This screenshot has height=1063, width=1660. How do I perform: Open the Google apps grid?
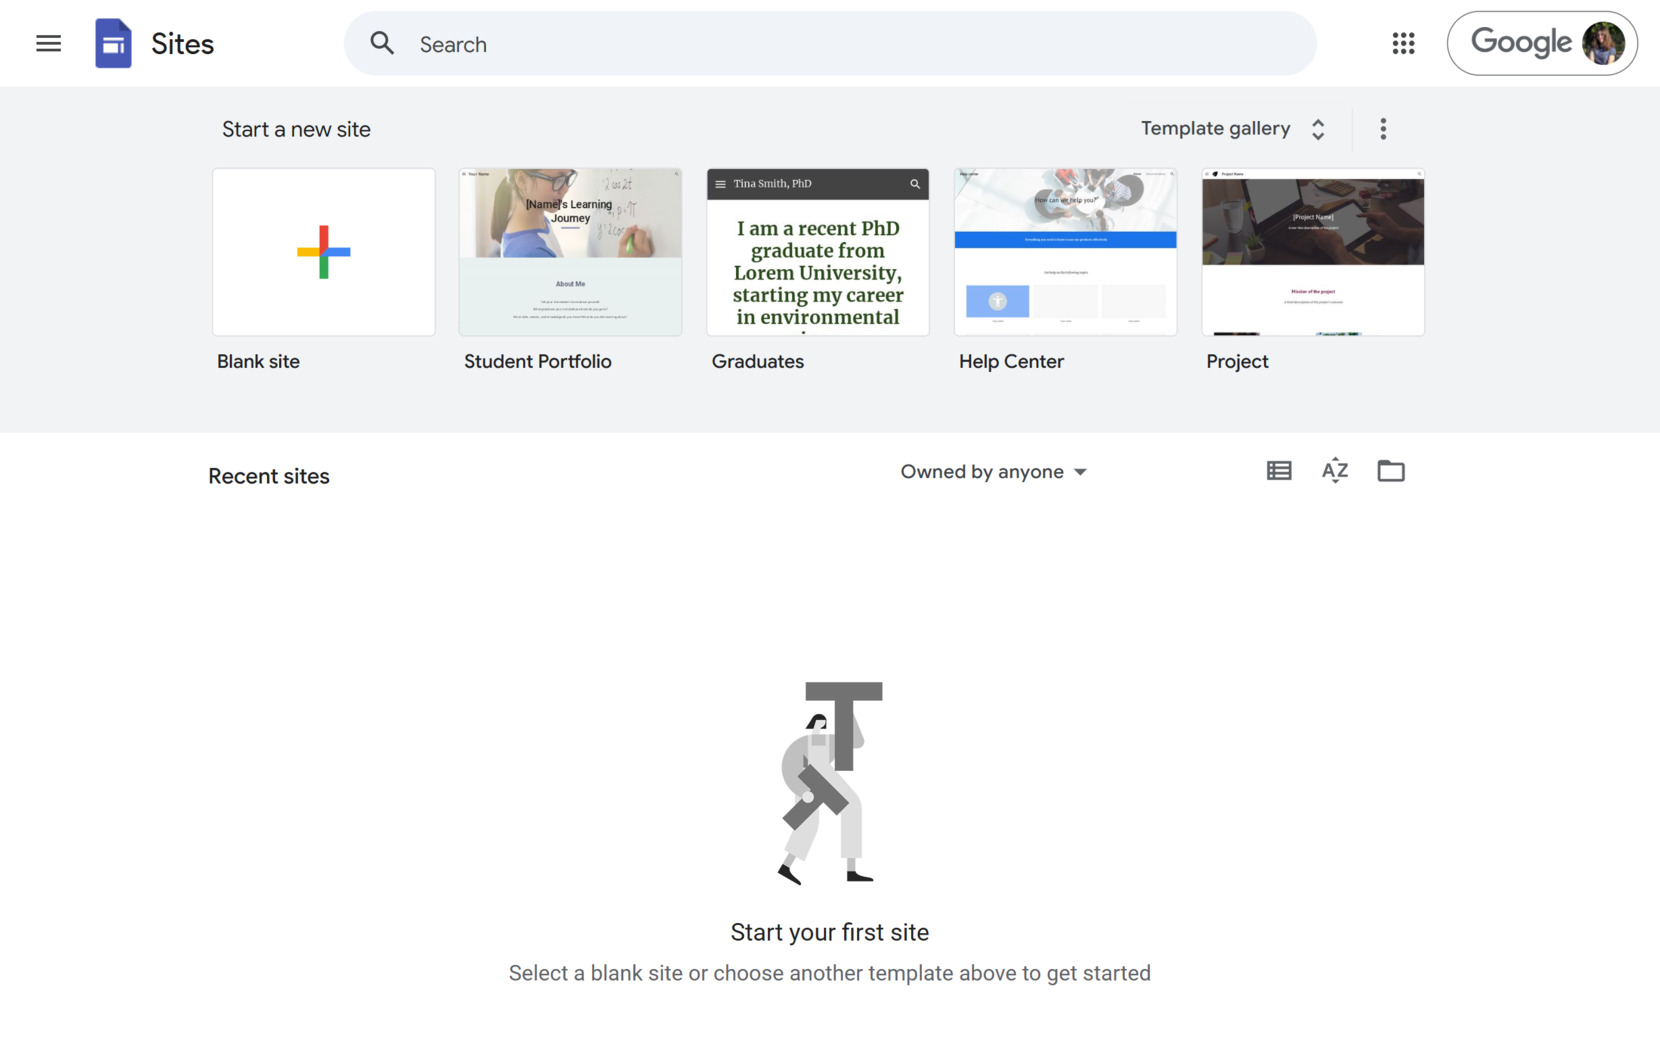(x=1403, y=43)
